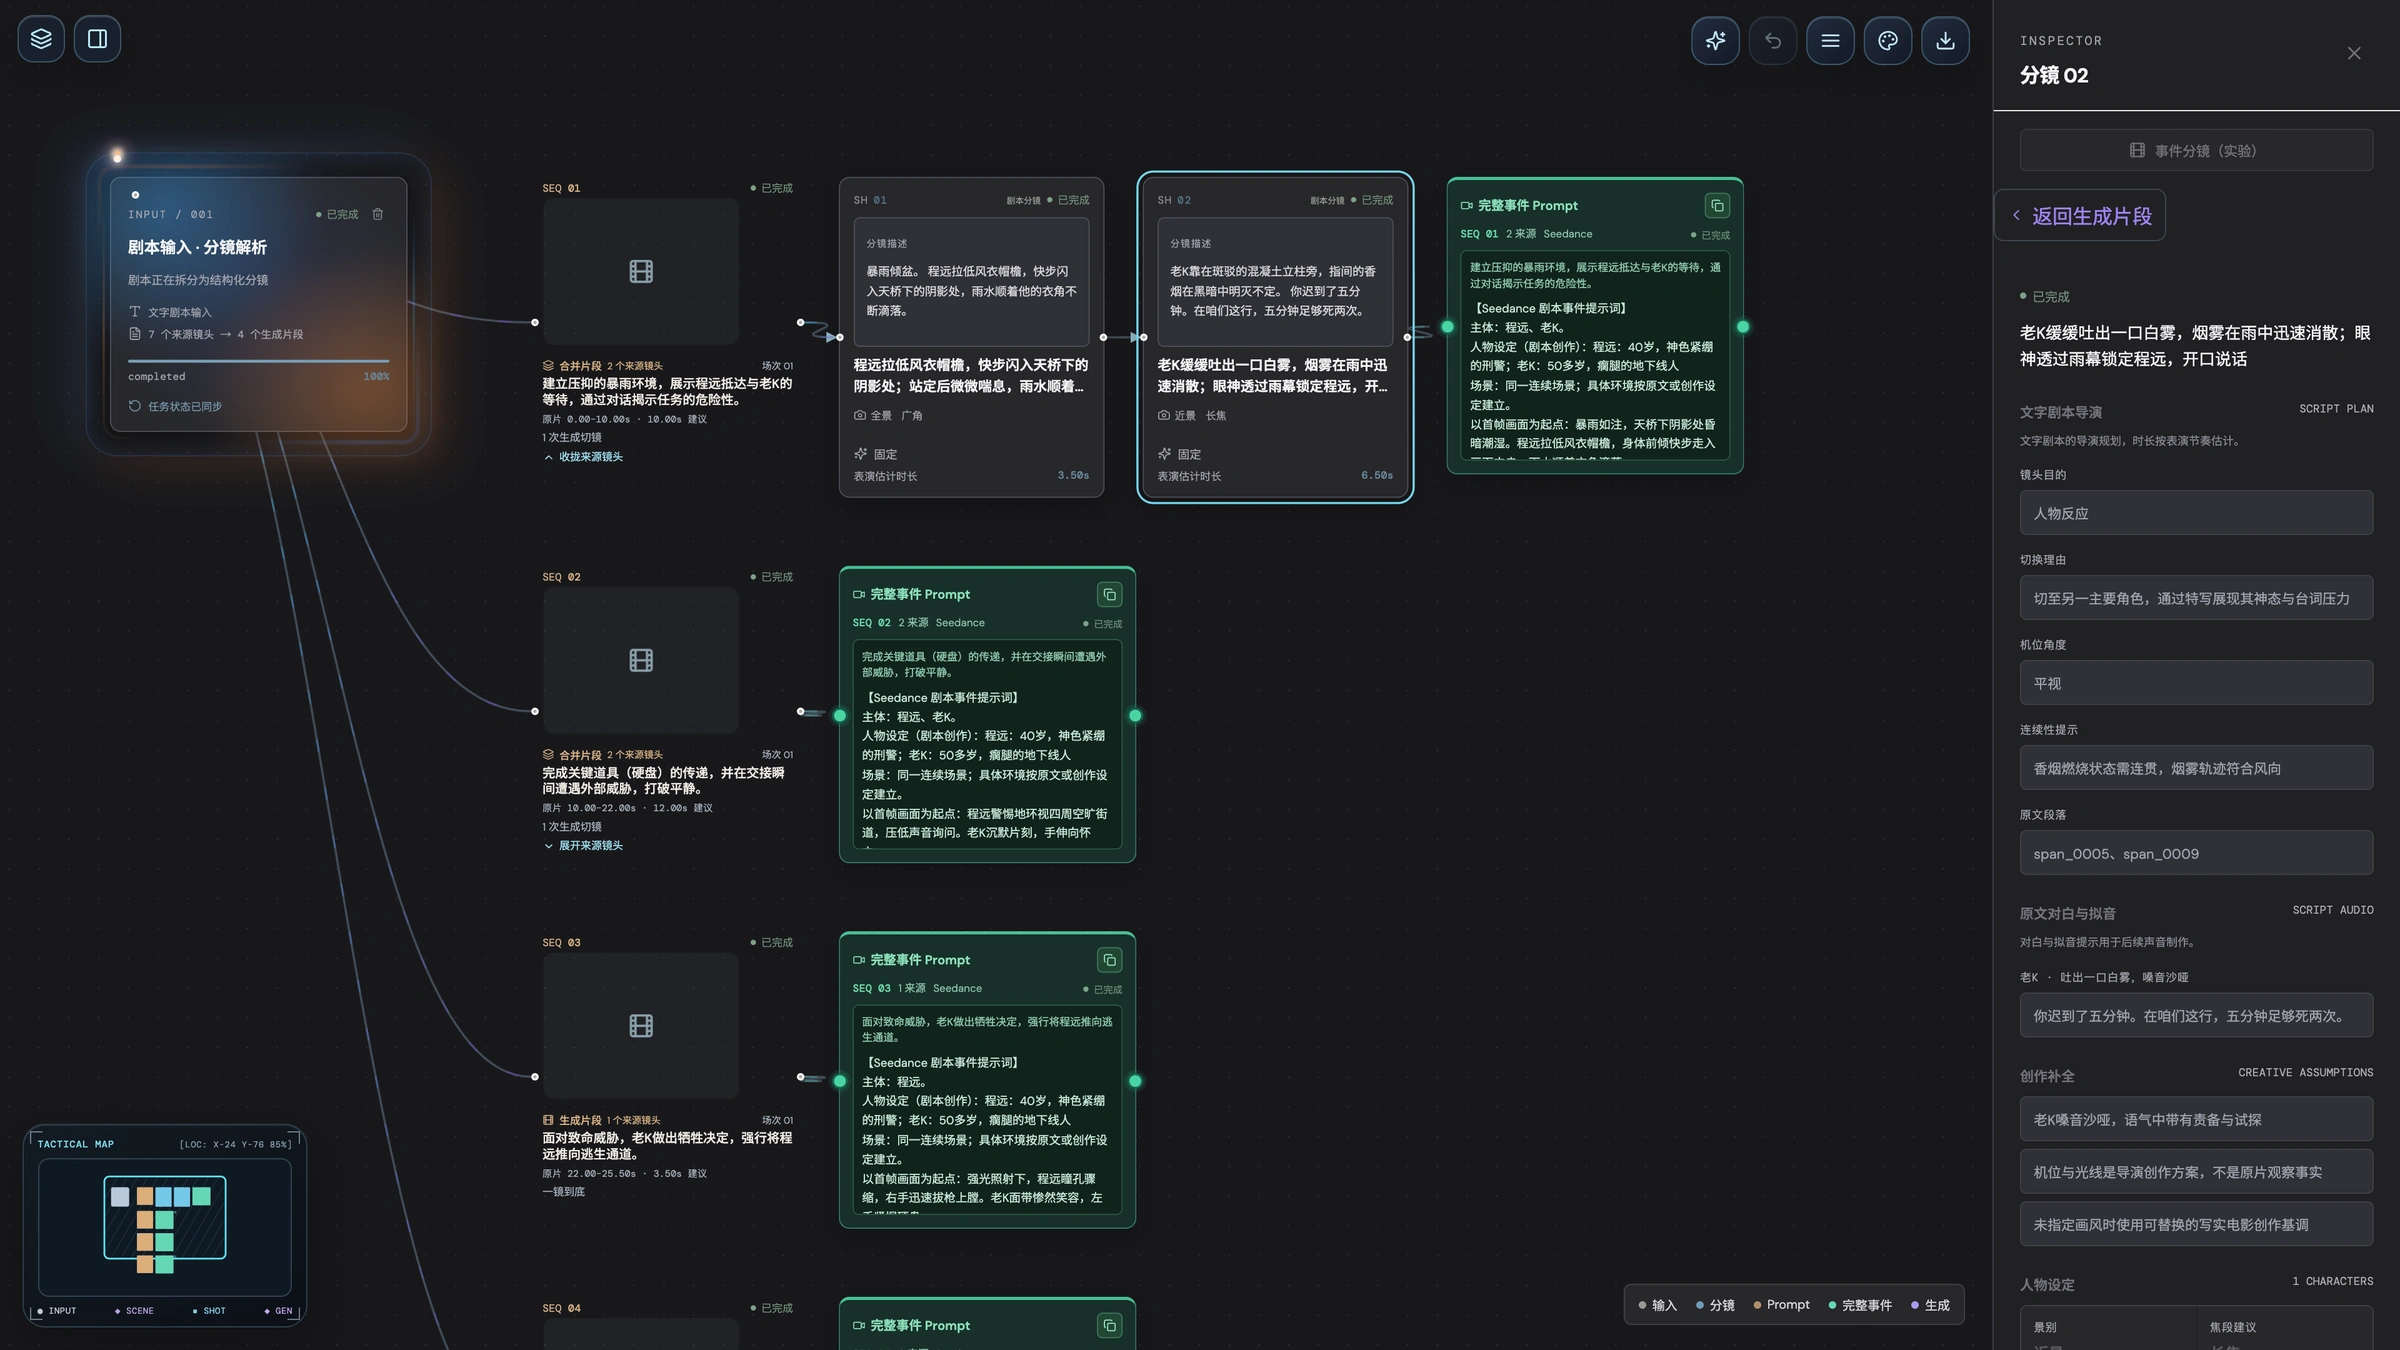Image resolution: width=2400 pixels, height=1350 pixels.
Task: Click the 切换理由 field
Action: point(2196,598)
